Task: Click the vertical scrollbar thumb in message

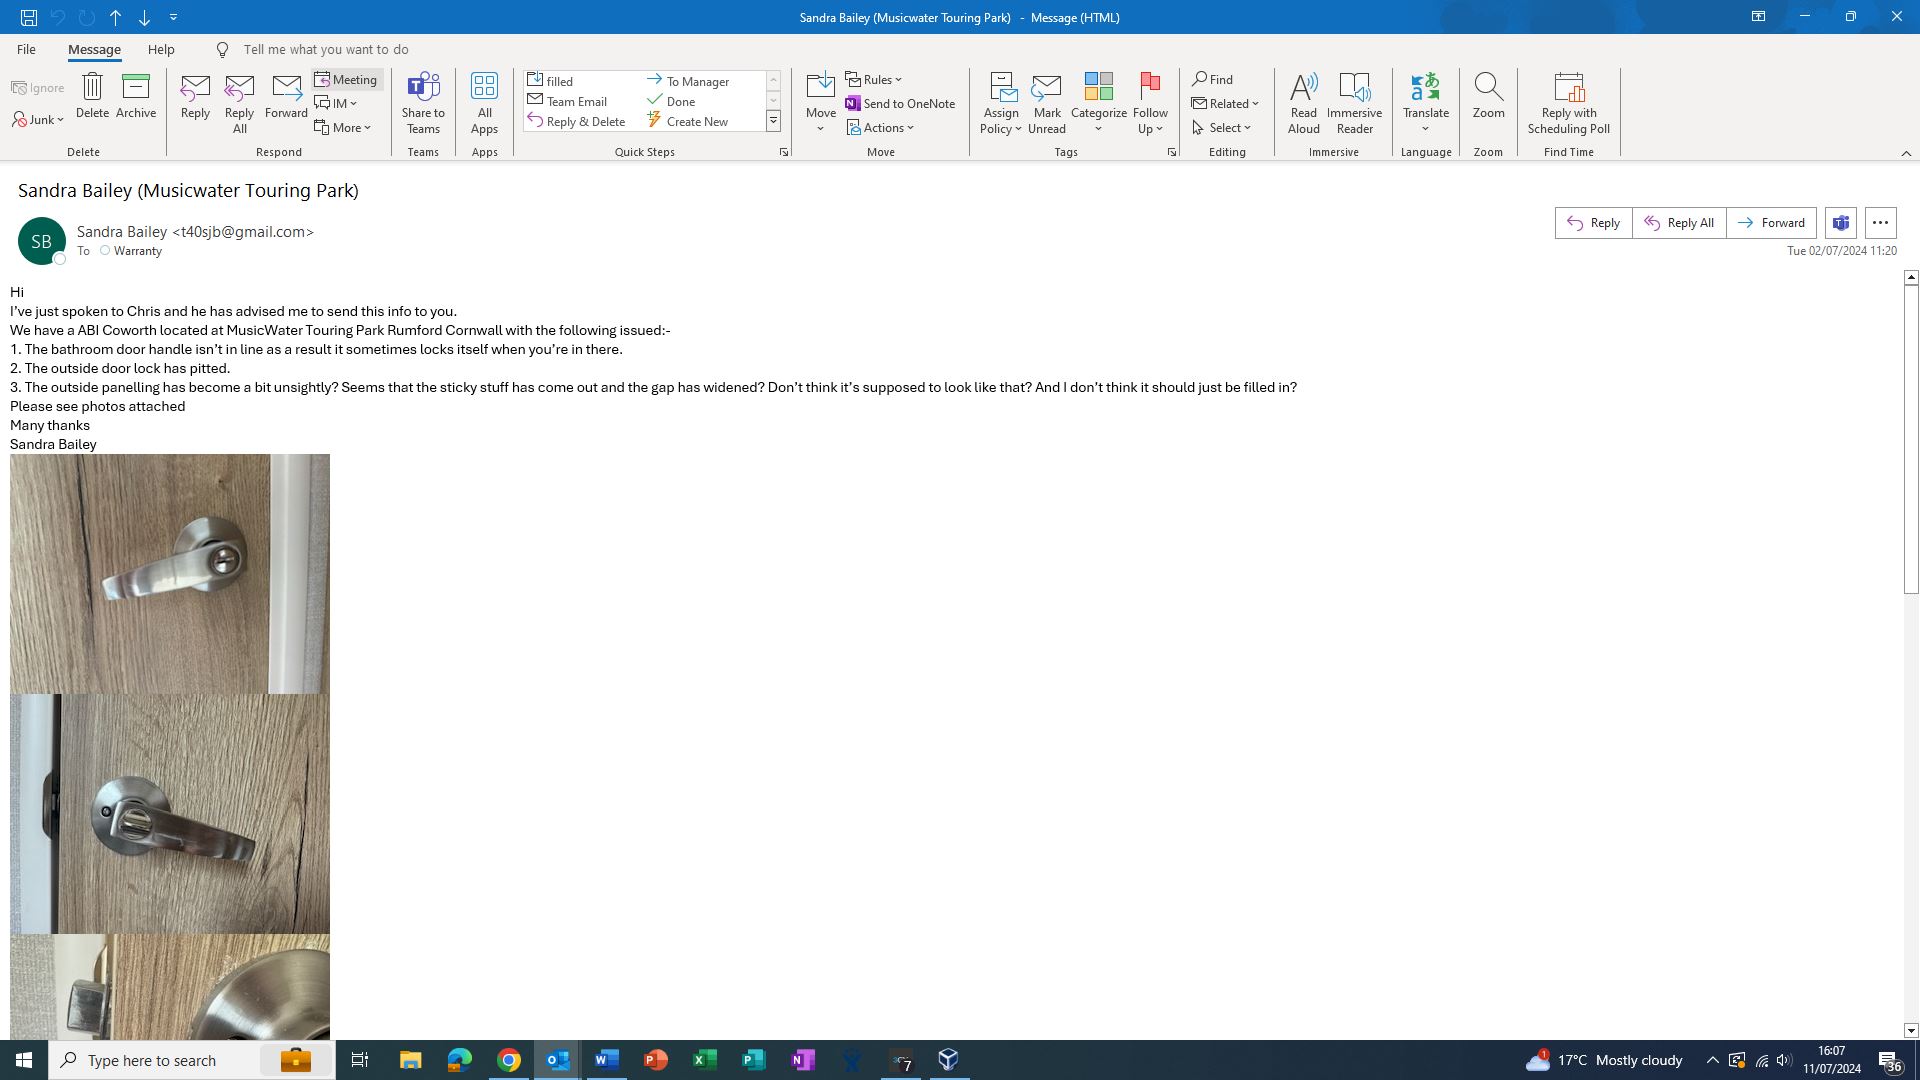Action: coord(1911,440)
